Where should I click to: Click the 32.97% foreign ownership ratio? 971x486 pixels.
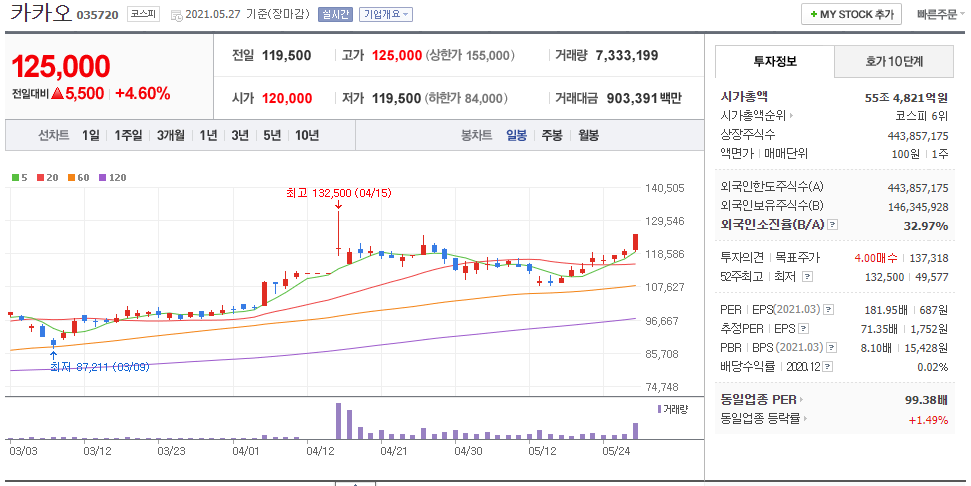(x=926, y=225)
